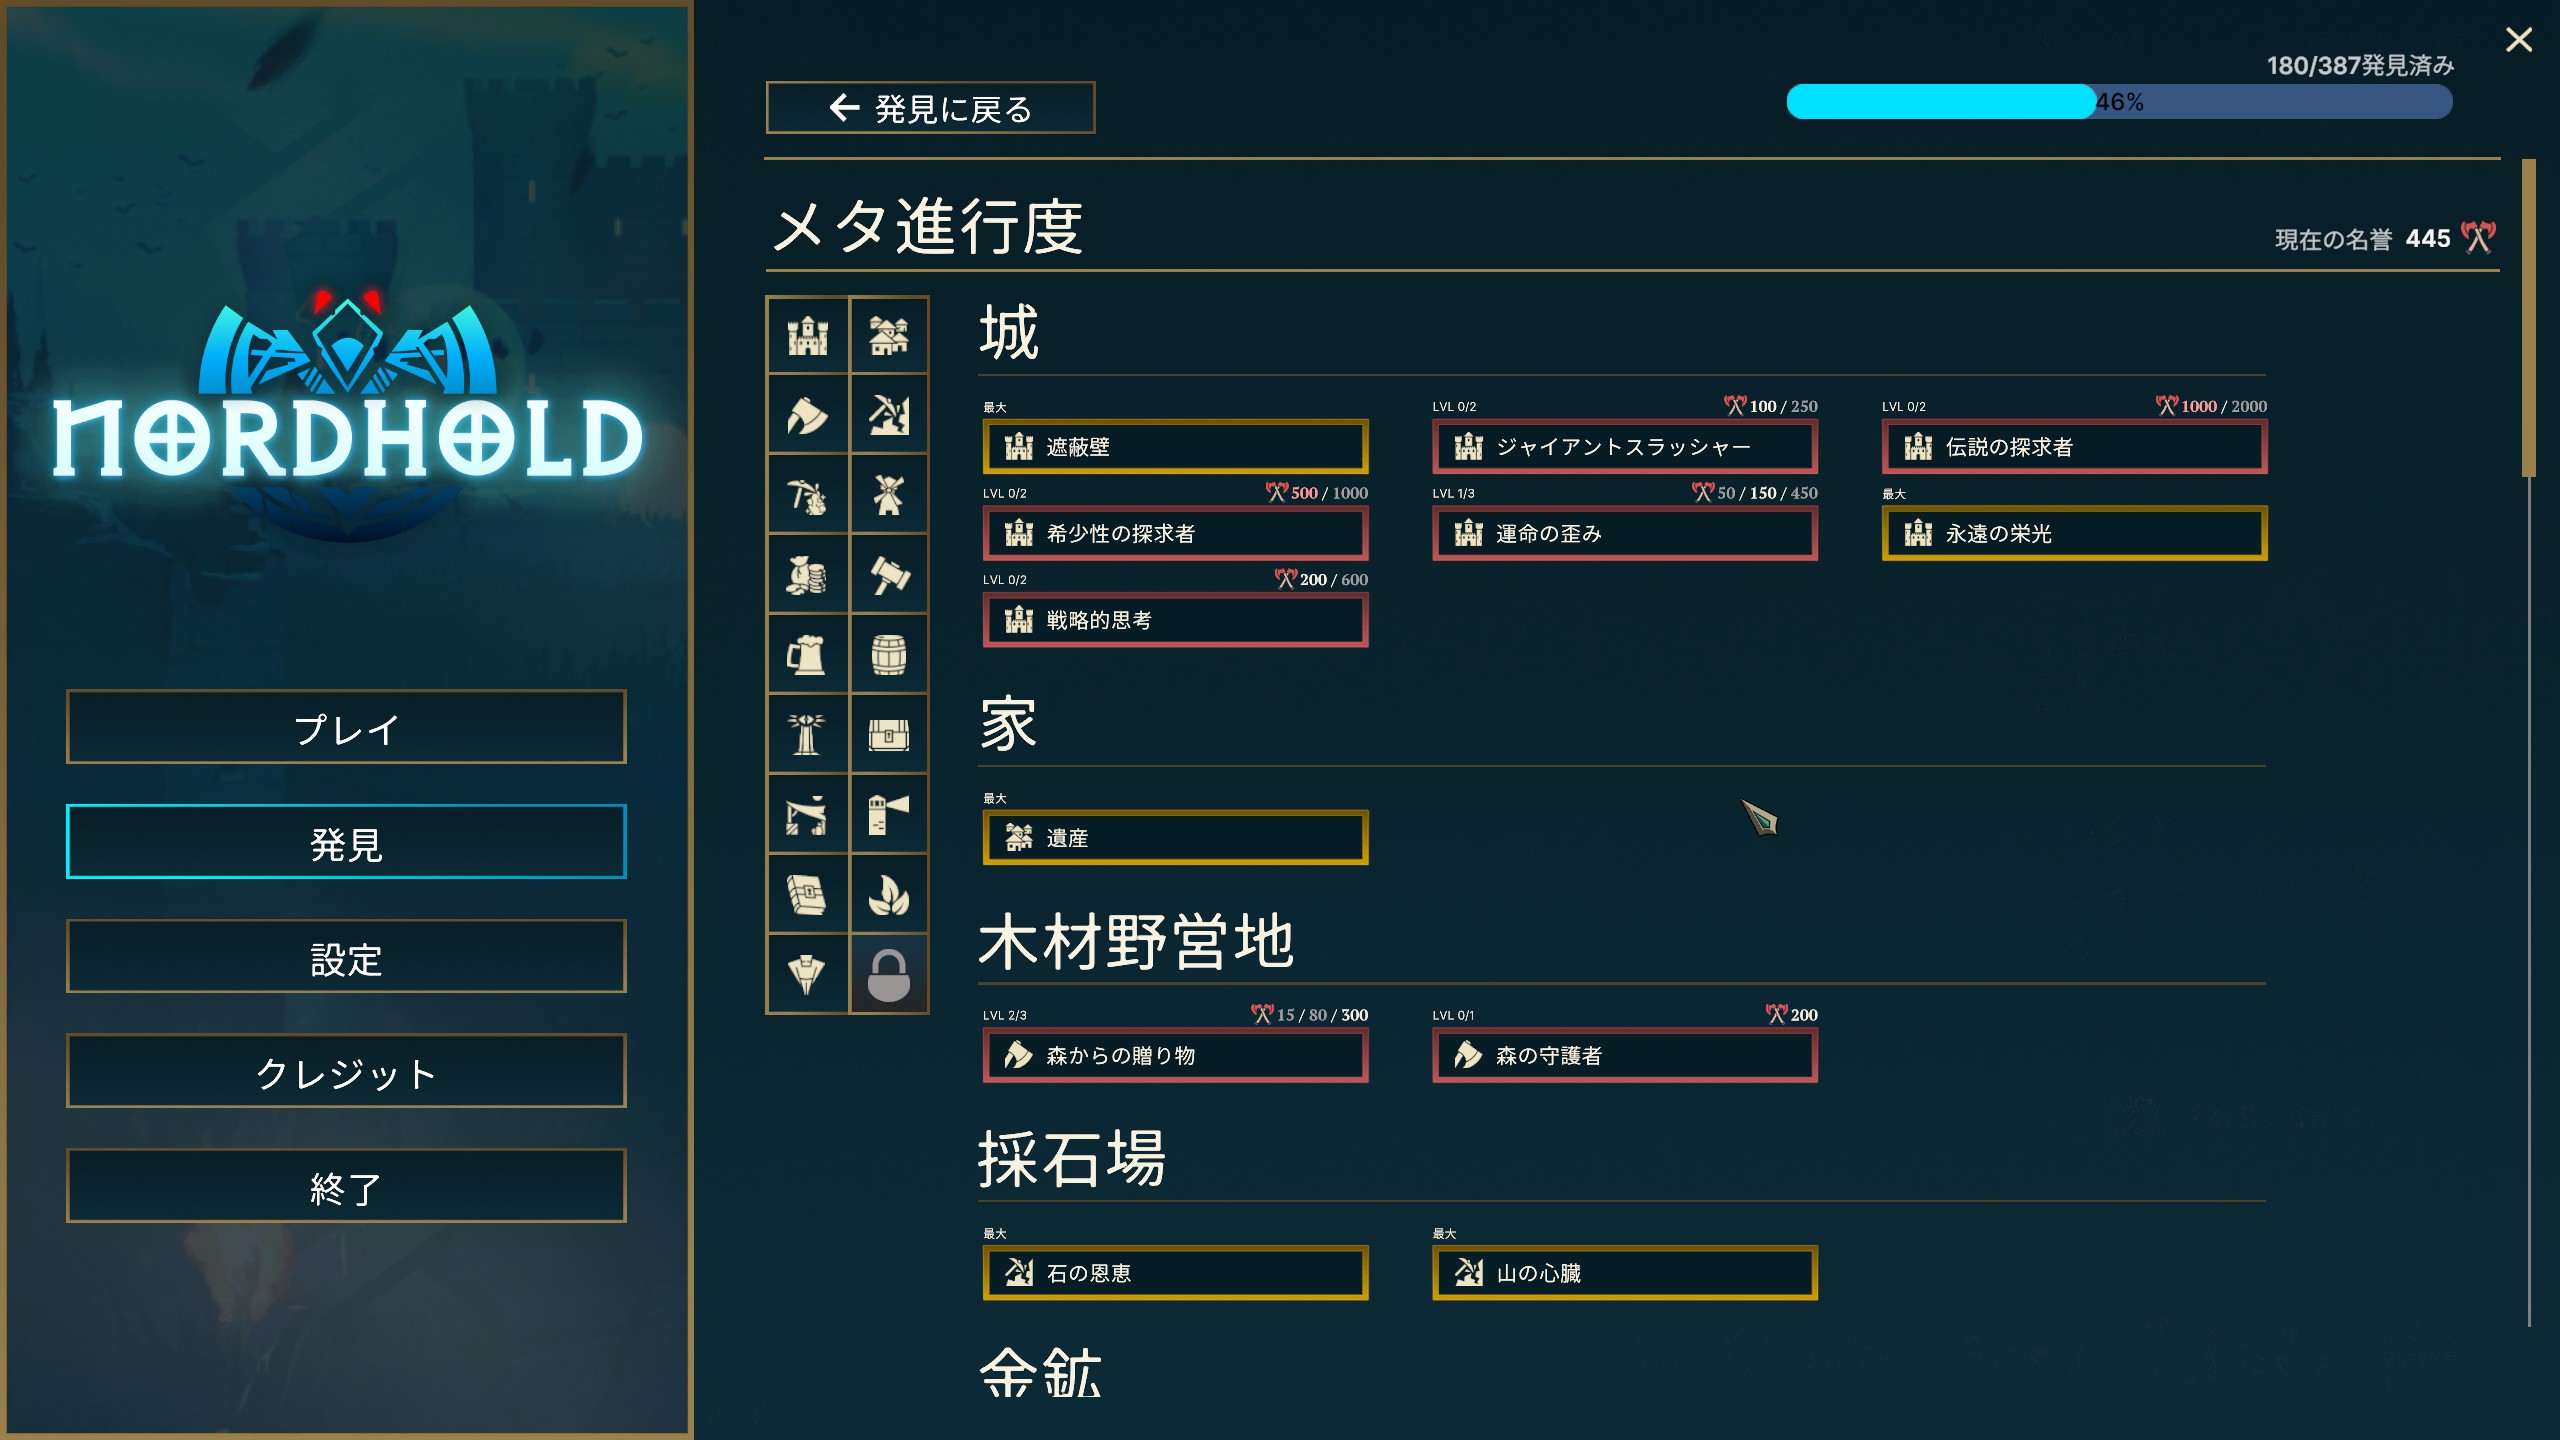The height and width of the screenshot is (1440, 2560).
Task: Click the vertical scrollbar on right edge
Action: click(x=2528, y=318)
